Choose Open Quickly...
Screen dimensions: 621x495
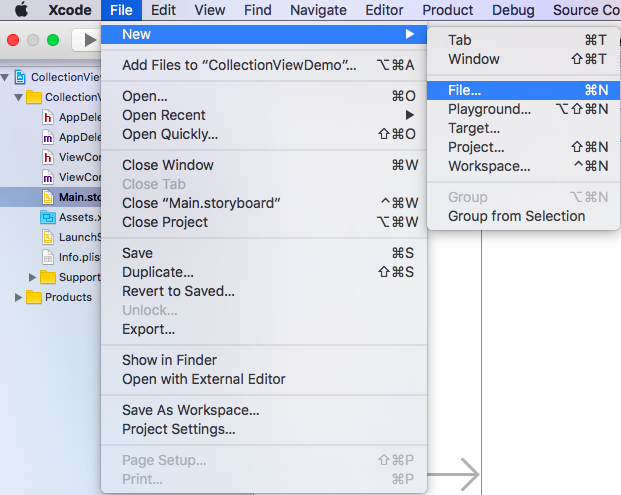point(264,134)
